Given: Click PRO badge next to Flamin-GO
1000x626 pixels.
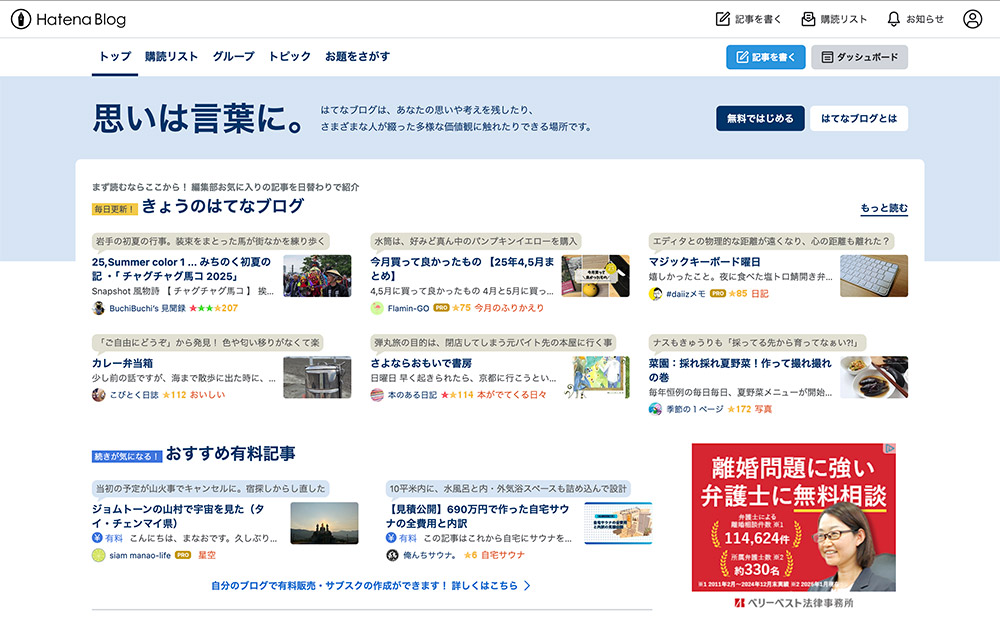Looking at the screenshot, I should [441, 308].
